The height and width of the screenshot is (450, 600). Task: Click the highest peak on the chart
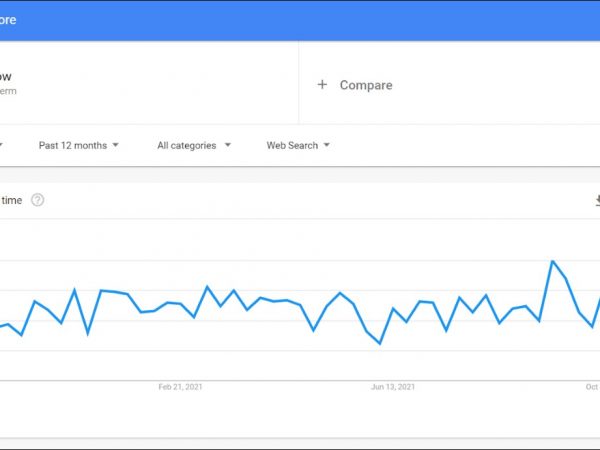552,261
